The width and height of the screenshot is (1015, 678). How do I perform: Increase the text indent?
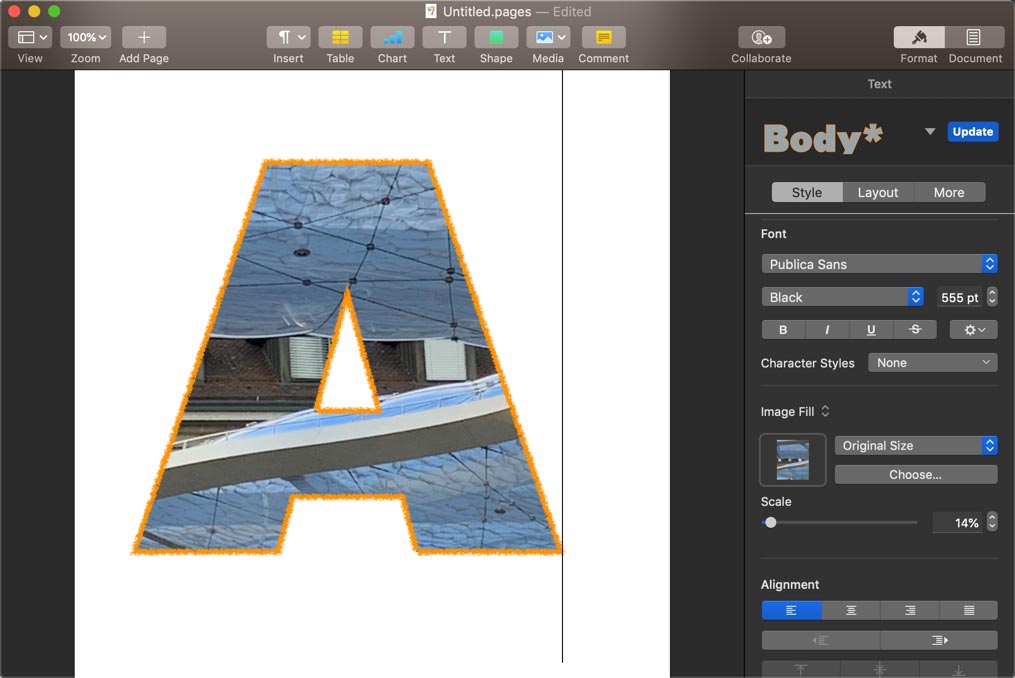pos(939,640)
